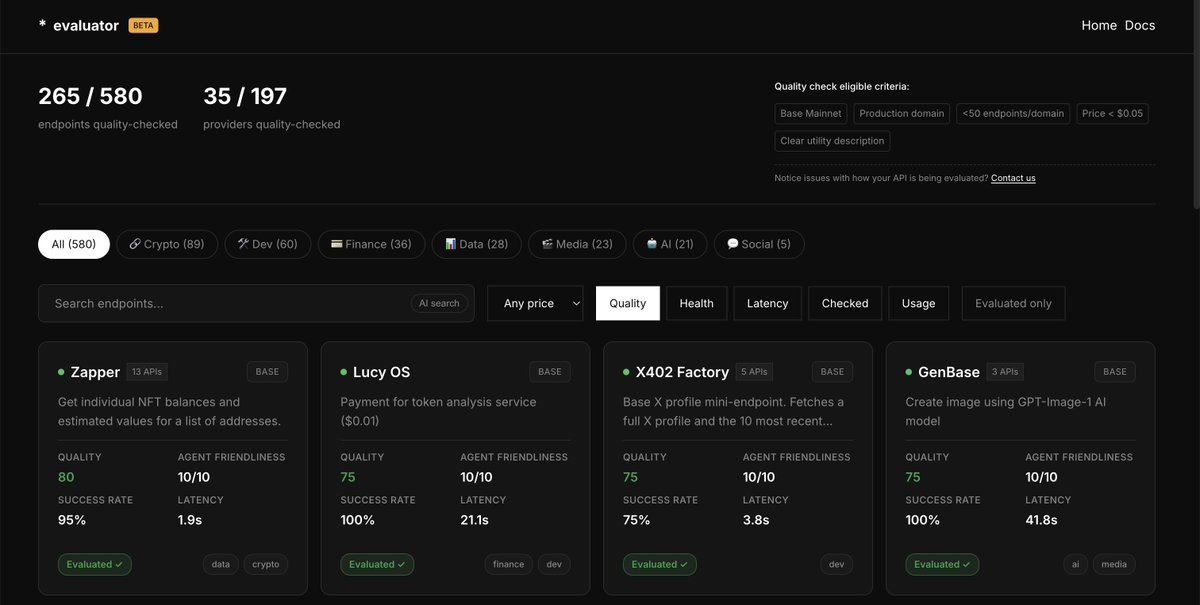Click the green status dot beside GenBase
The height and width of the screenshot is (605, 1200).
pos(909,372)
